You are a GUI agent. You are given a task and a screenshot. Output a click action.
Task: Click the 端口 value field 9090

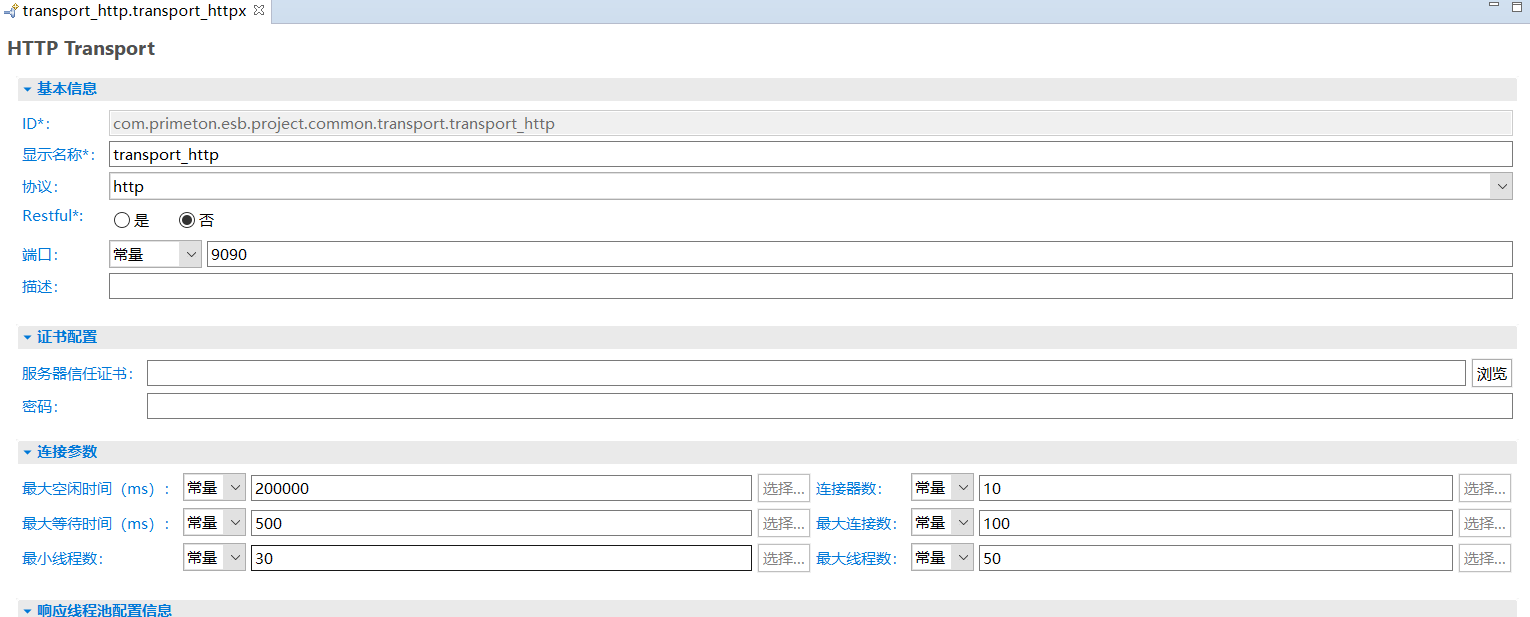pyautogui.click(x=858, y=255)
